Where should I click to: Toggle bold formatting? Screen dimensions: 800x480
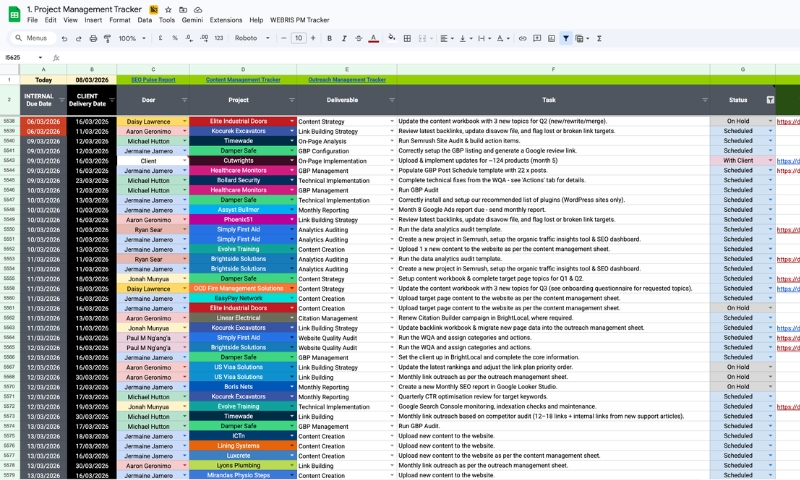click(x=329, y=38)
